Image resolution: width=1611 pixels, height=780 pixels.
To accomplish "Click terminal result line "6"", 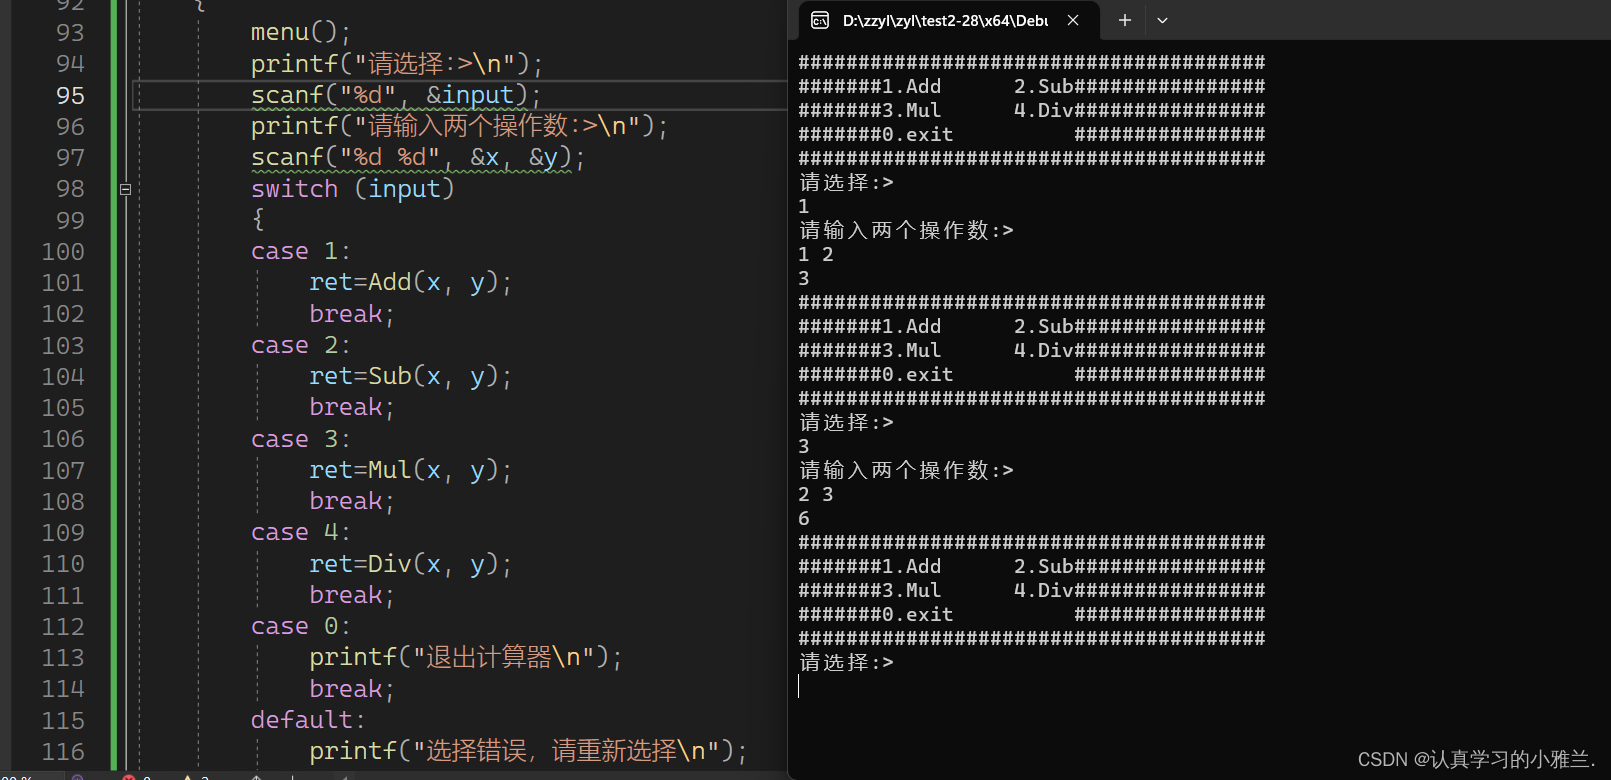I will coord(804,519).
